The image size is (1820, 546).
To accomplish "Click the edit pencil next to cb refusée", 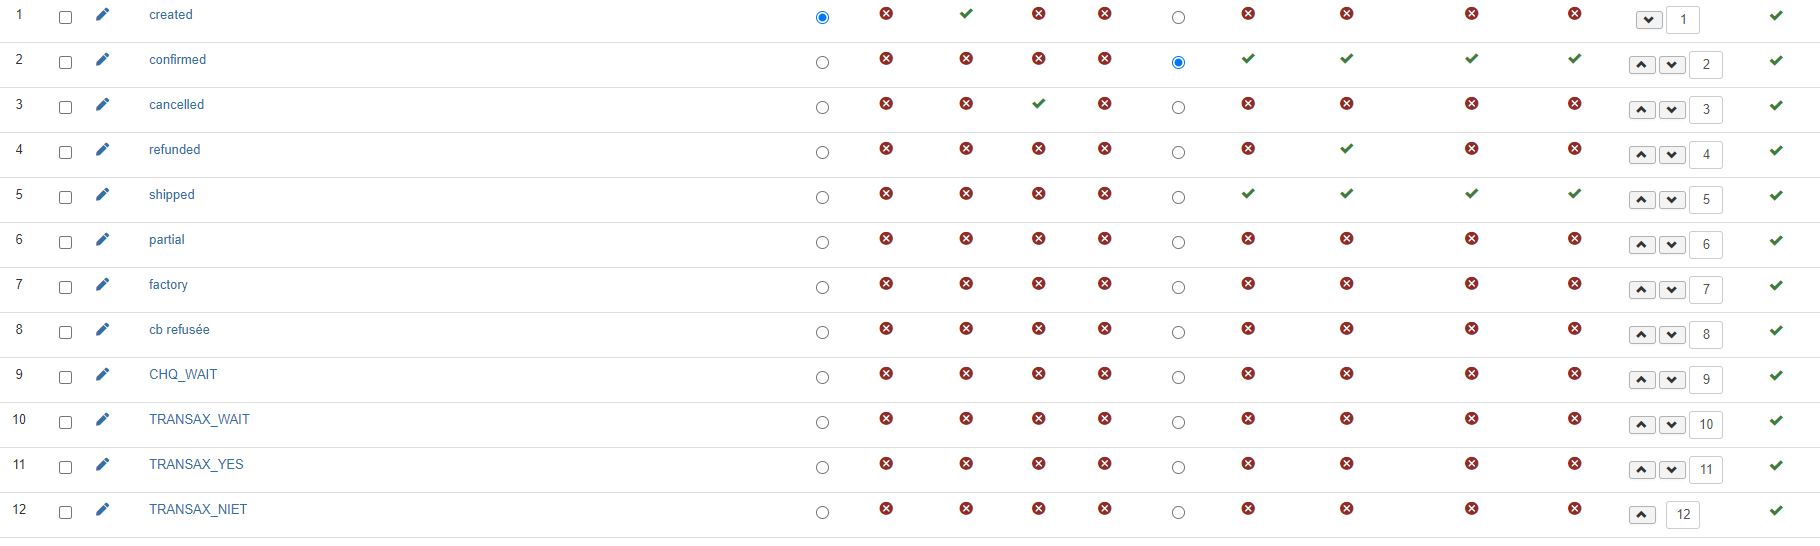I will tap(102, 330).
